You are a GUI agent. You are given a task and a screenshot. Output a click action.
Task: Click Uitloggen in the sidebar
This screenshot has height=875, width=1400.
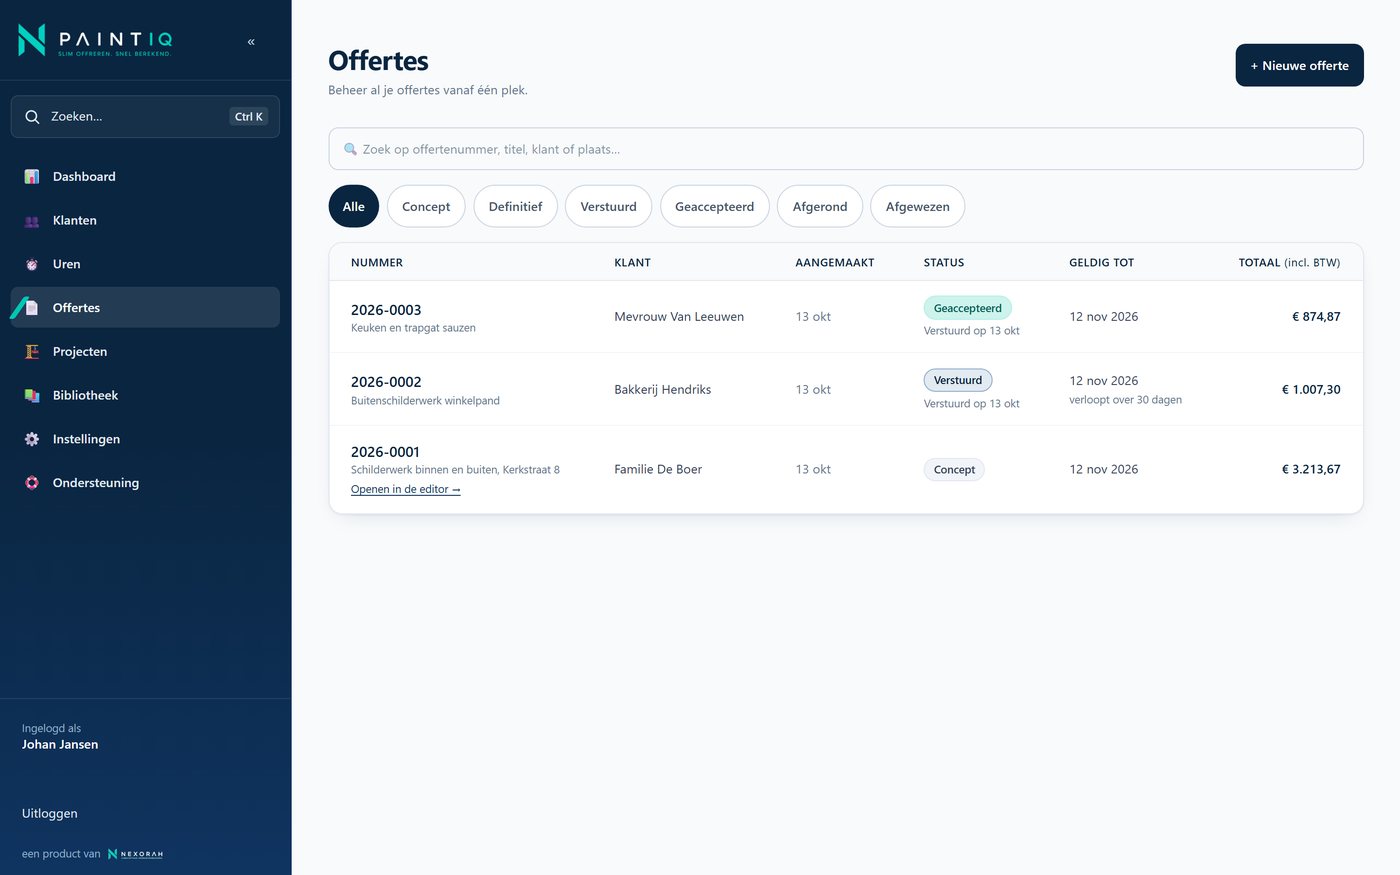click(x=50, y=814)
